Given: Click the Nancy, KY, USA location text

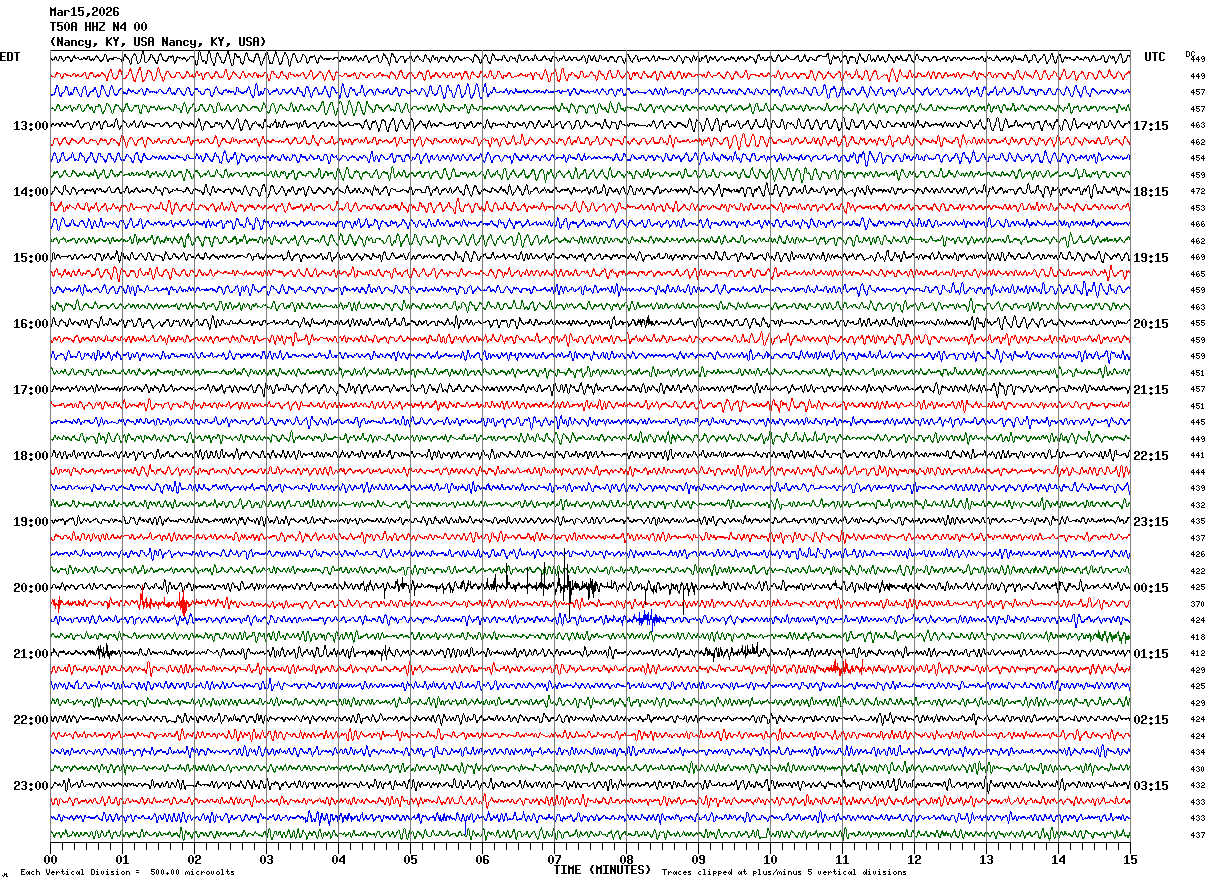Looking at the screenshot, I should 158,42.
